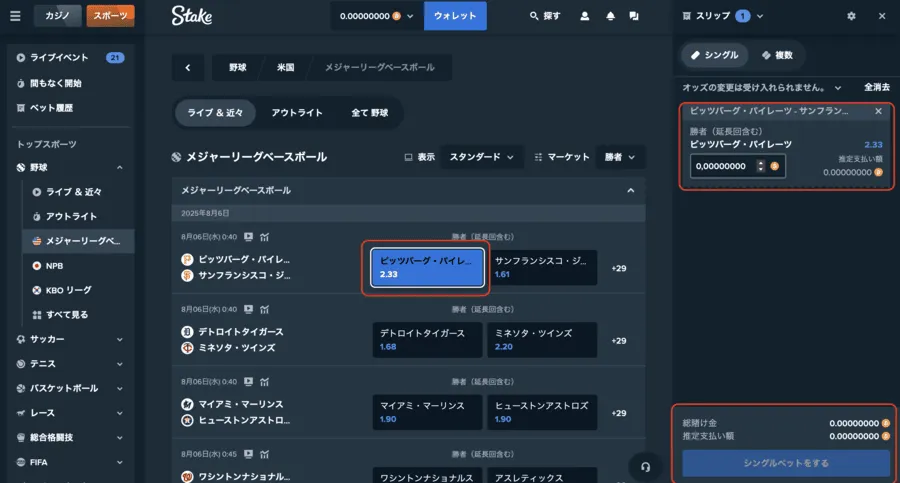Open the hamburger menu icon
Screen dimensions: 900x483
click(x=15, y=16)
